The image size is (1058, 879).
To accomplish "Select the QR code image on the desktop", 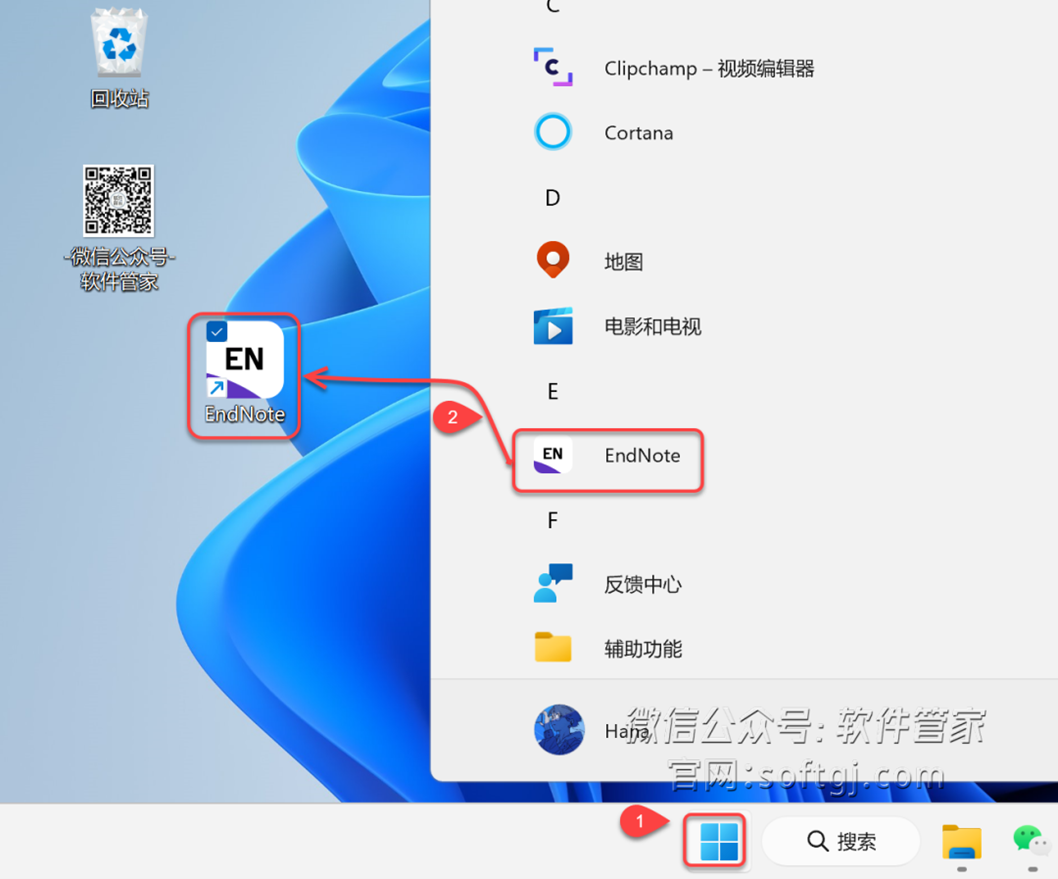I will pos(119,200).
